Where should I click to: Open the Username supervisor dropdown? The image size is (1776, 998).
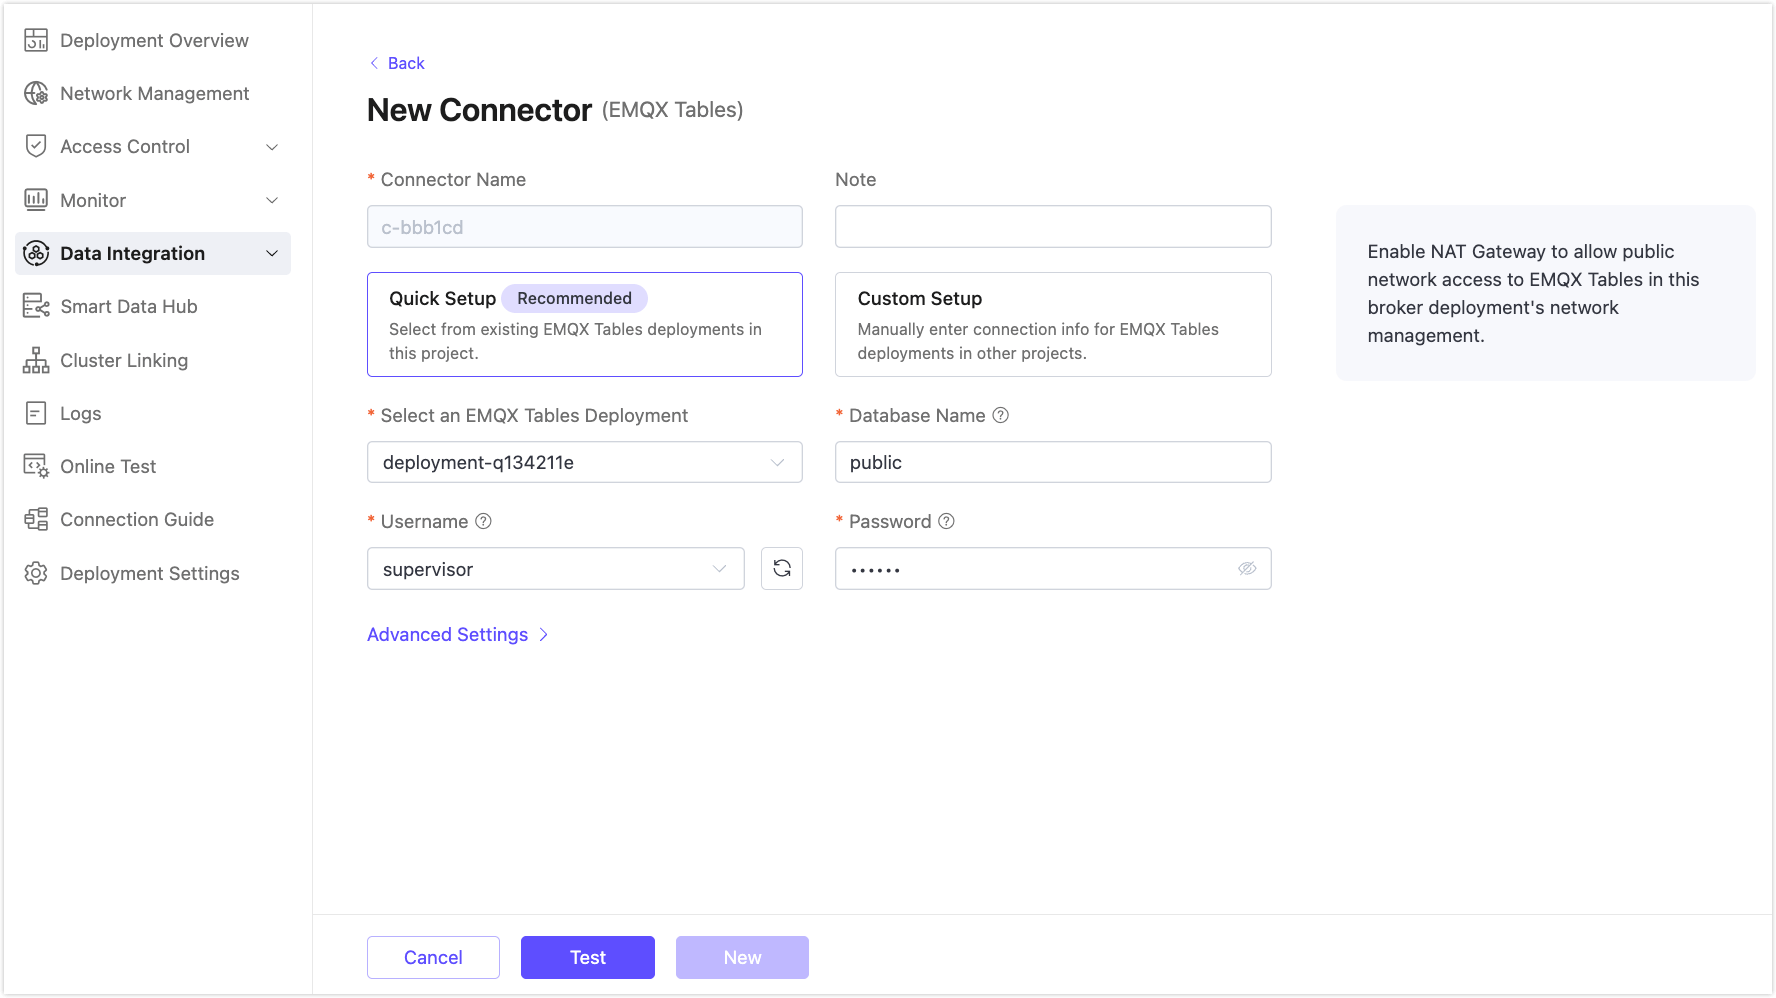(556, 568)
